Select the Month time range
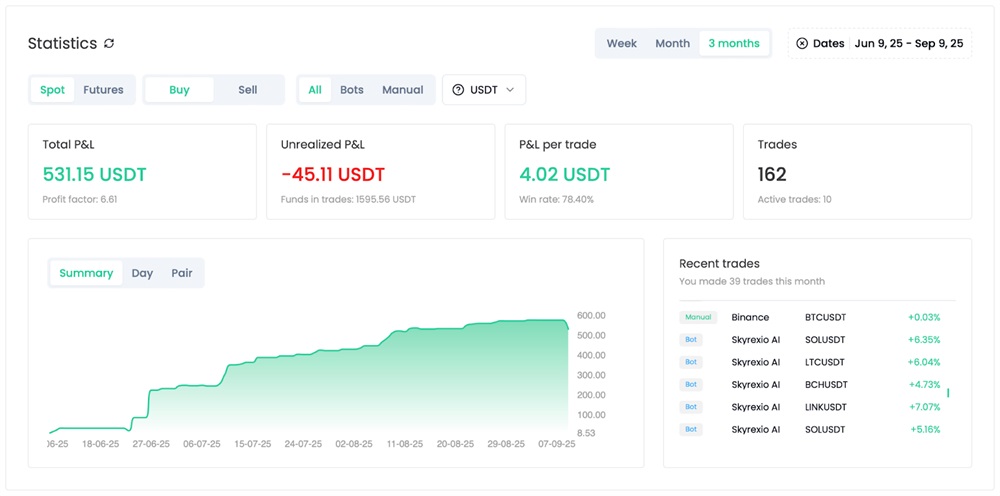 coord(673,43)
